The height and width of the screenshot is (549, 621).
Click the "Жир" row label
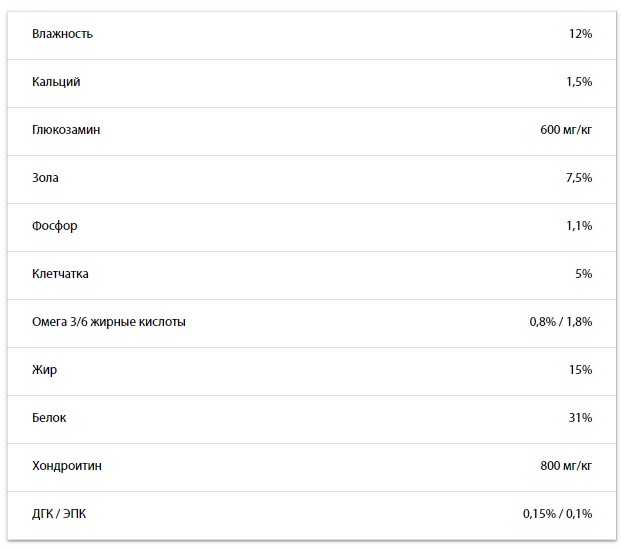click(x=44, y=370)
